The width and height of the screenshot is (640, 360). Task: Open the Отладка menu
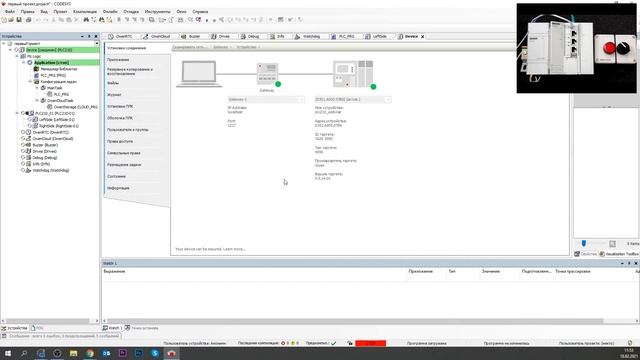(131, 12)
